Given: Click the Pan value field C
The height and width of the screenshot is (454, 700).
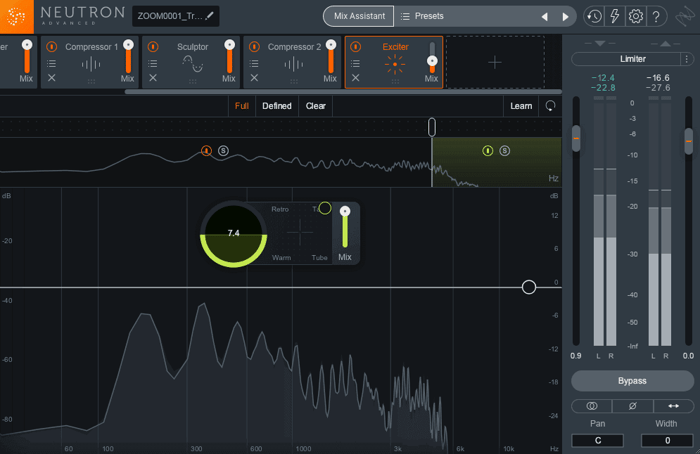Looking at the screenshot, I should point(598,441).
